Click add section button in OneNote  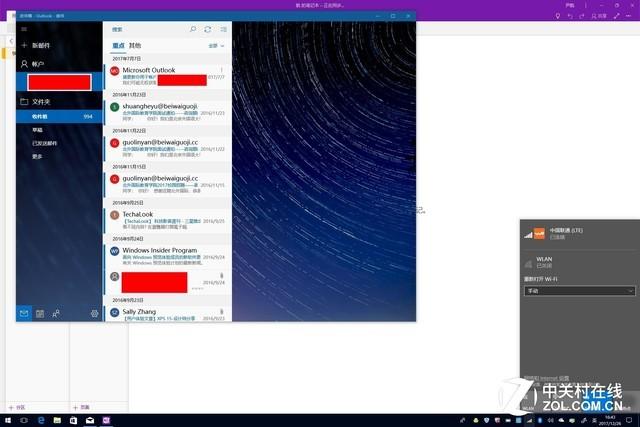click(x=17, y=407)
